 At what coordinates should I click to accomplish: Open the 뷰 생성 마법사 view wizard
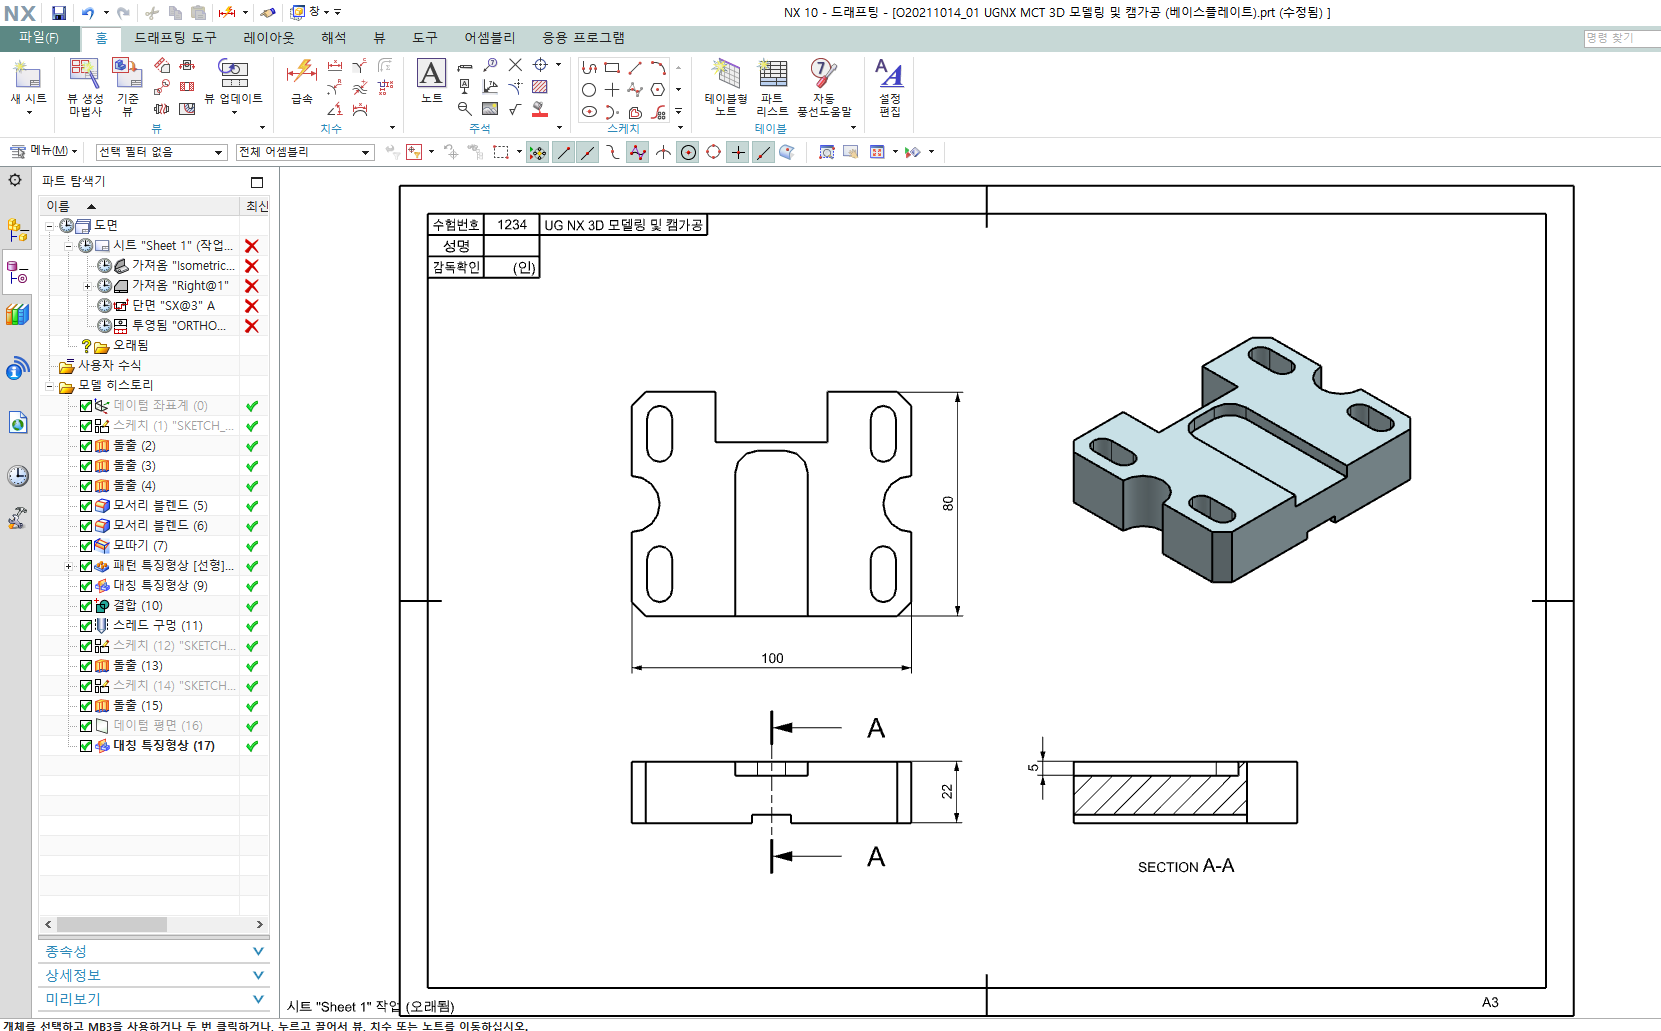(x=85, y=87)
